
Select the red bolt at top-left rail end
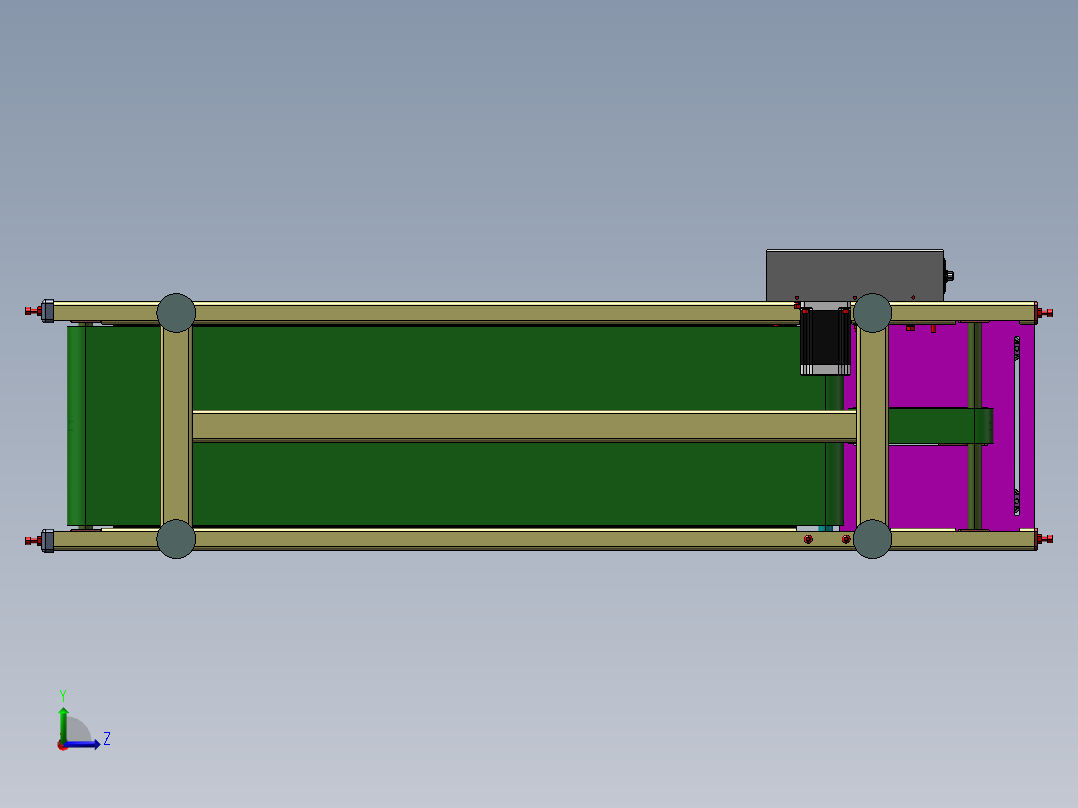(33, 311)
